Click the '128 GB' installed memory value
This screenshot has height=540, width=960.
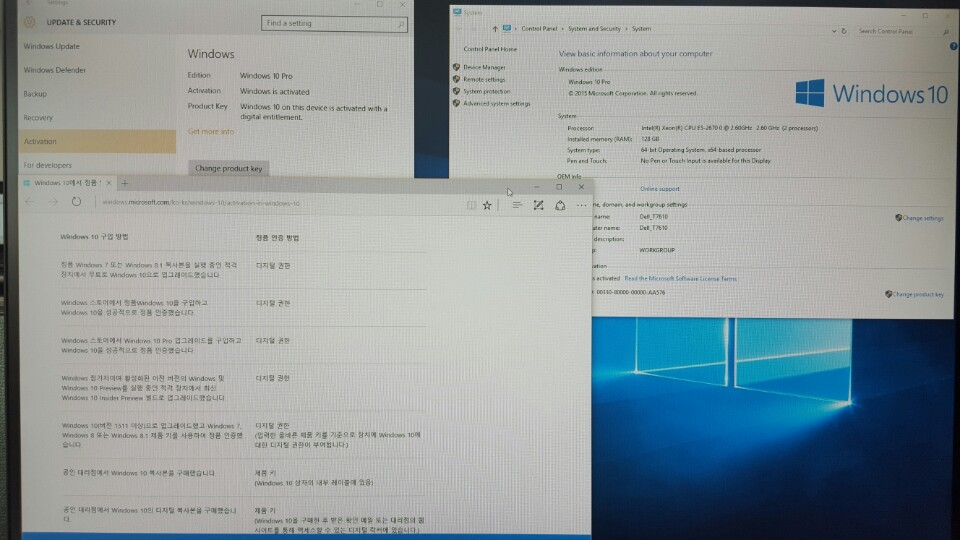[x=650, y=139]
